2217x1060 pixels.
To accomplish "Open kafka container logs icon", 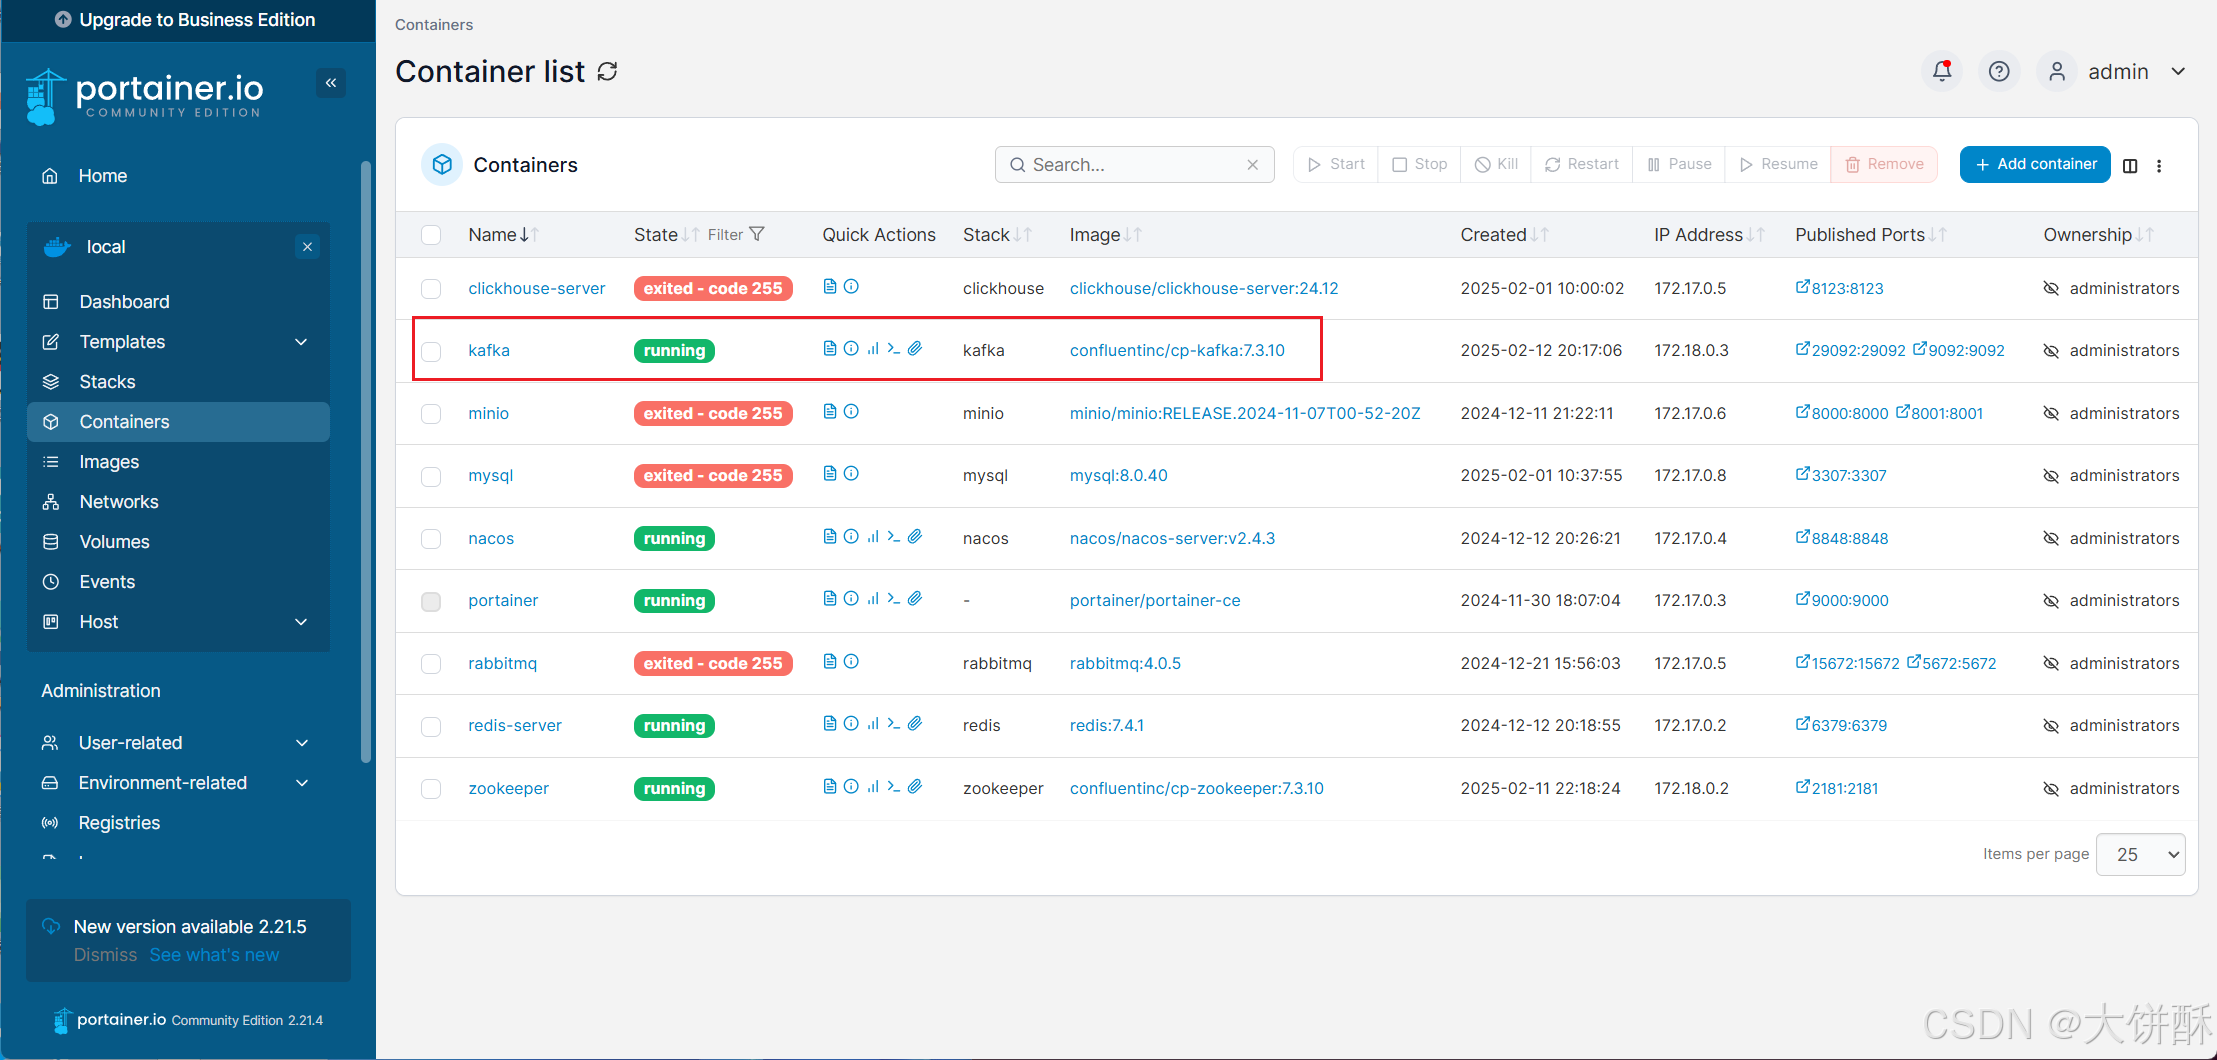I will click(x=830, y=349).
